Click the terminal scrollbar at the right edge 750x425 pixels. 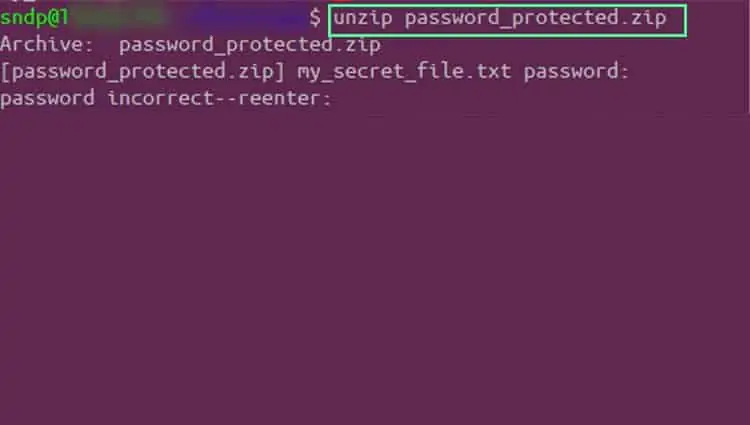(748, 57)
